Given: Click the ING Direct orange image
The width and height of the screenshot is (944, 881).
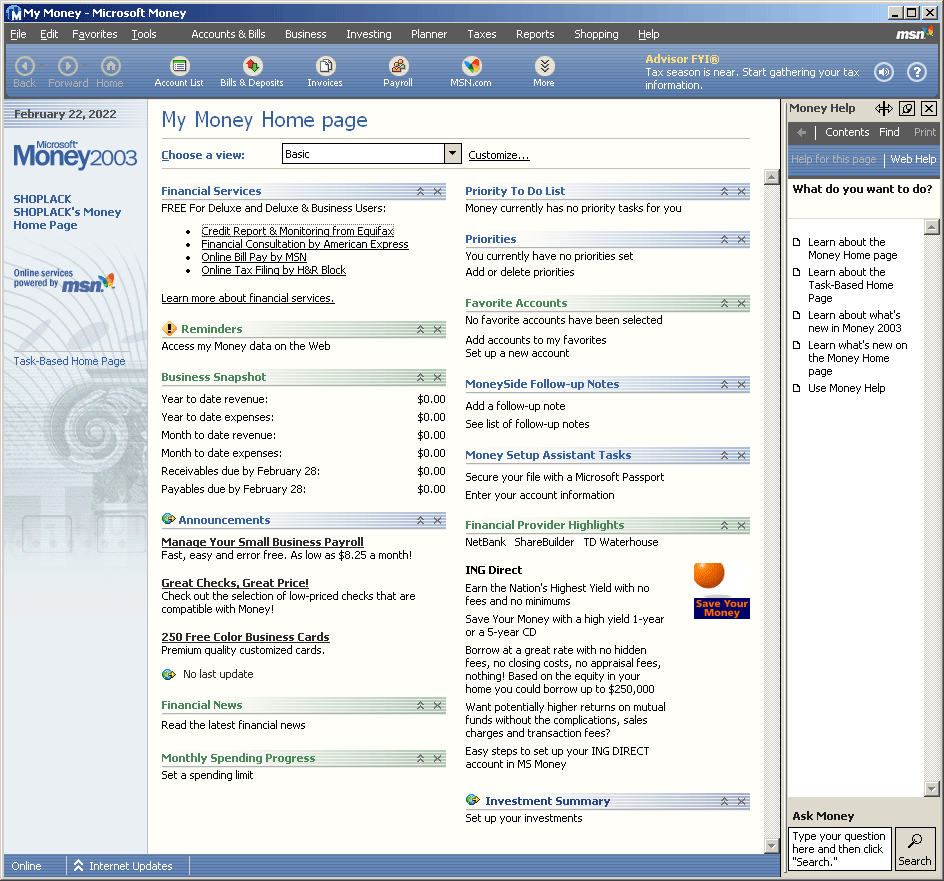Looking at the screenshot, I should [x=709, y=575].
